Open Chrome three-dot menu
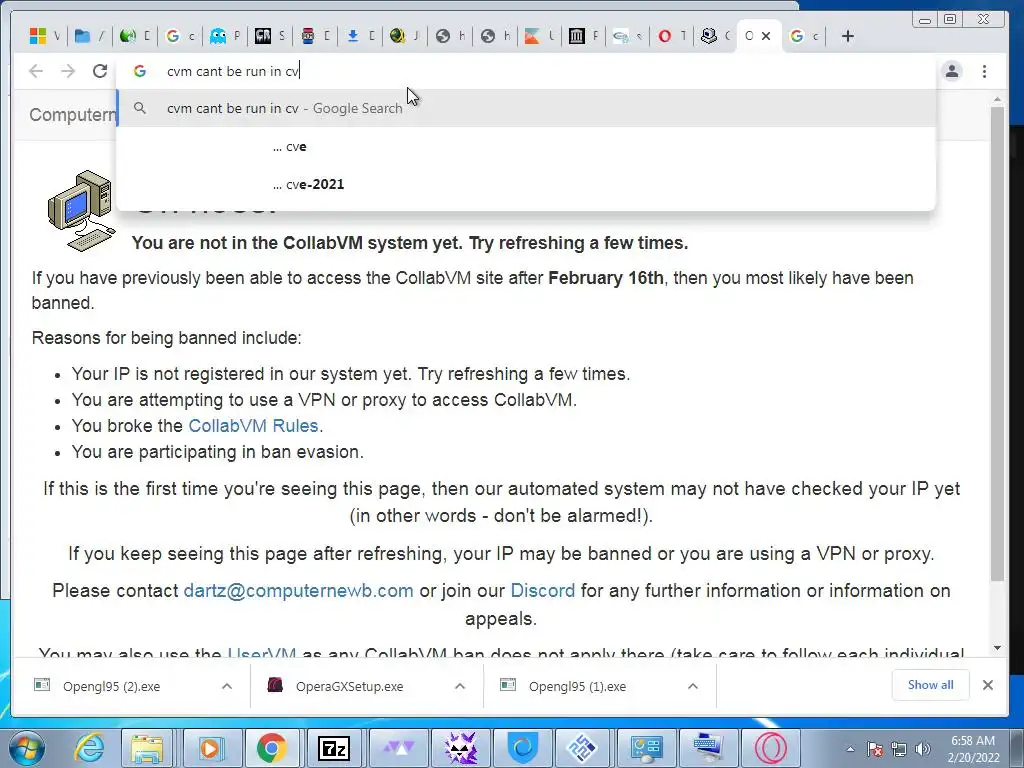Viewport: 1024px width, 768px height. [984, 71]
